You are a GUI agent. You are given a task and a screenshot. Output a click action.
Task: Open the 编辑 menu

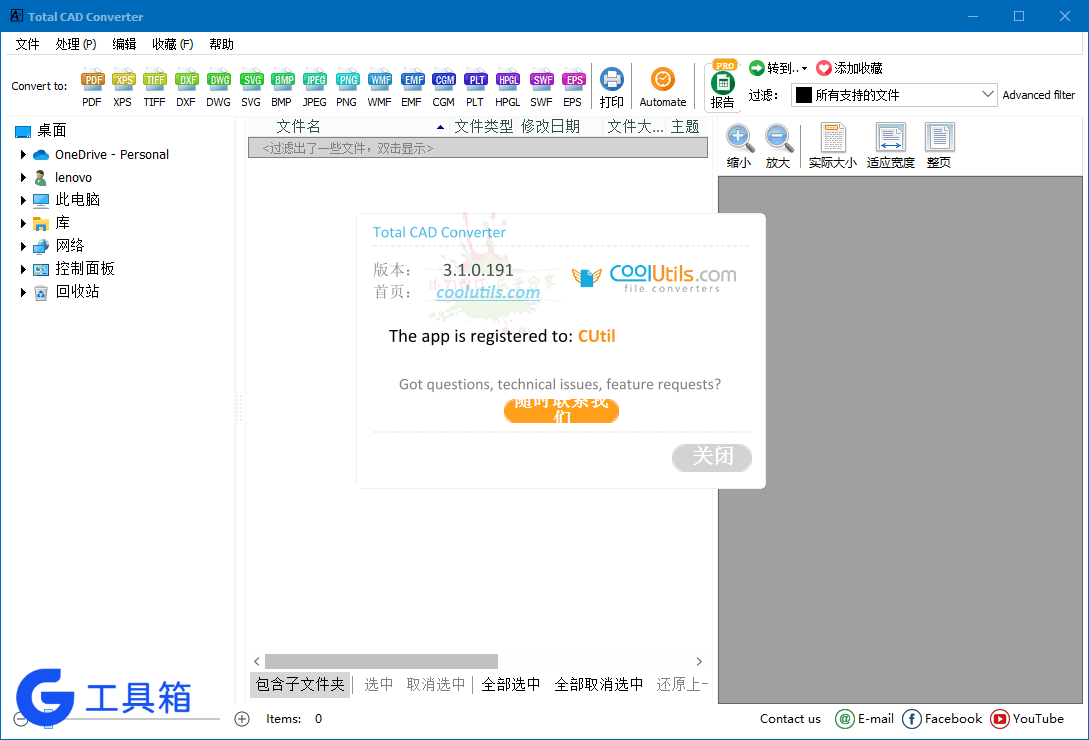point(124,44)
